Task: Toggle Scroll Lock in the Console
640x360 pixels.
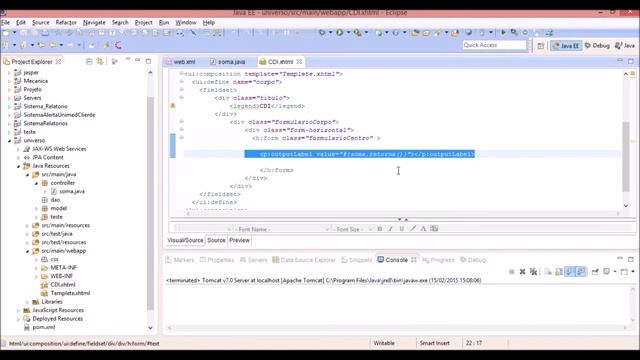Action: 559,271
